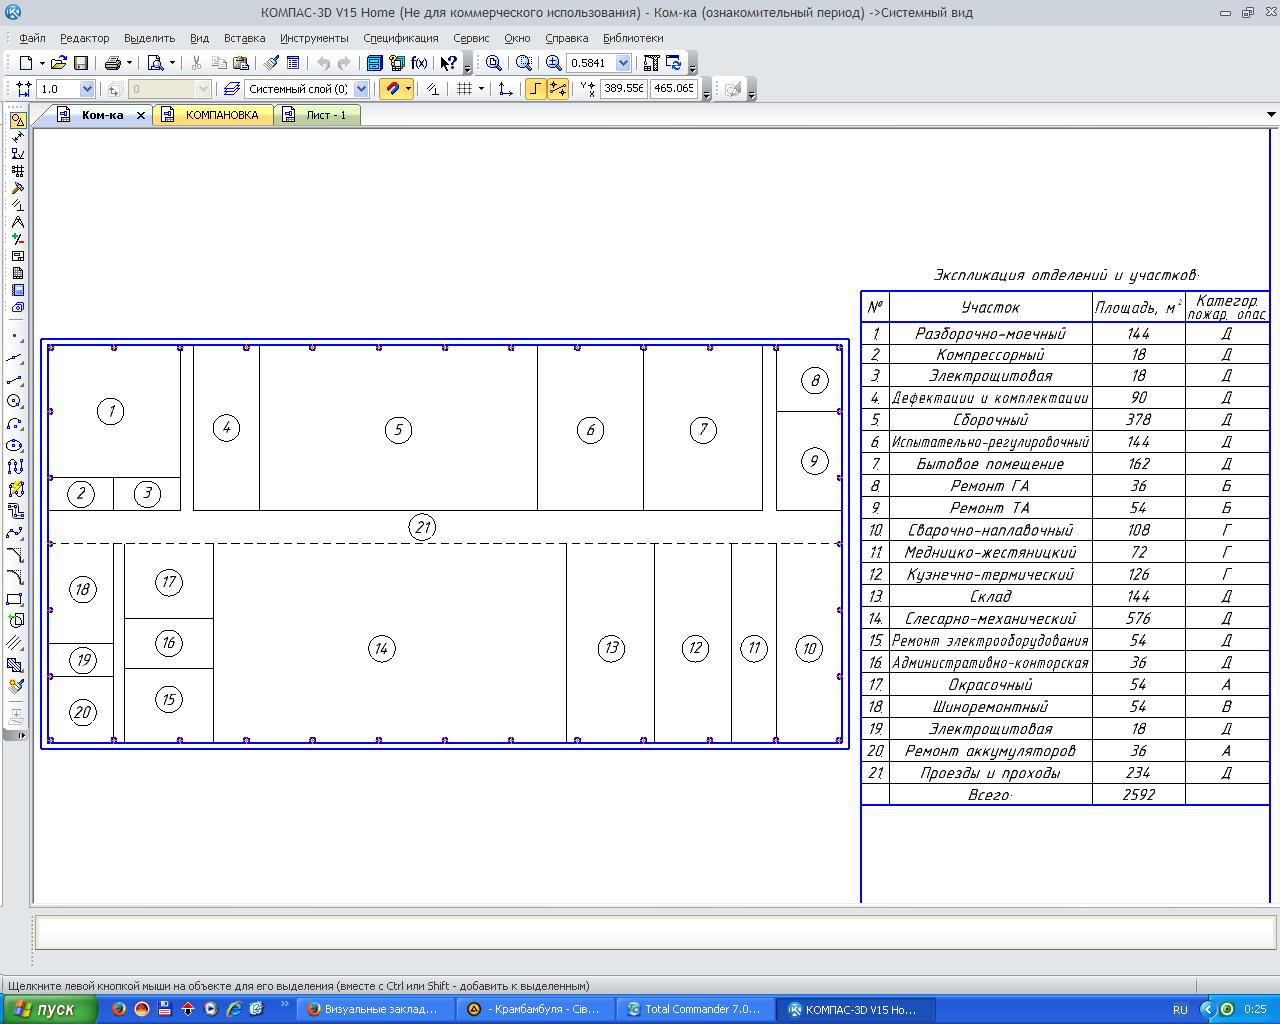Open a file with the Open folder icon

(59, 63)
